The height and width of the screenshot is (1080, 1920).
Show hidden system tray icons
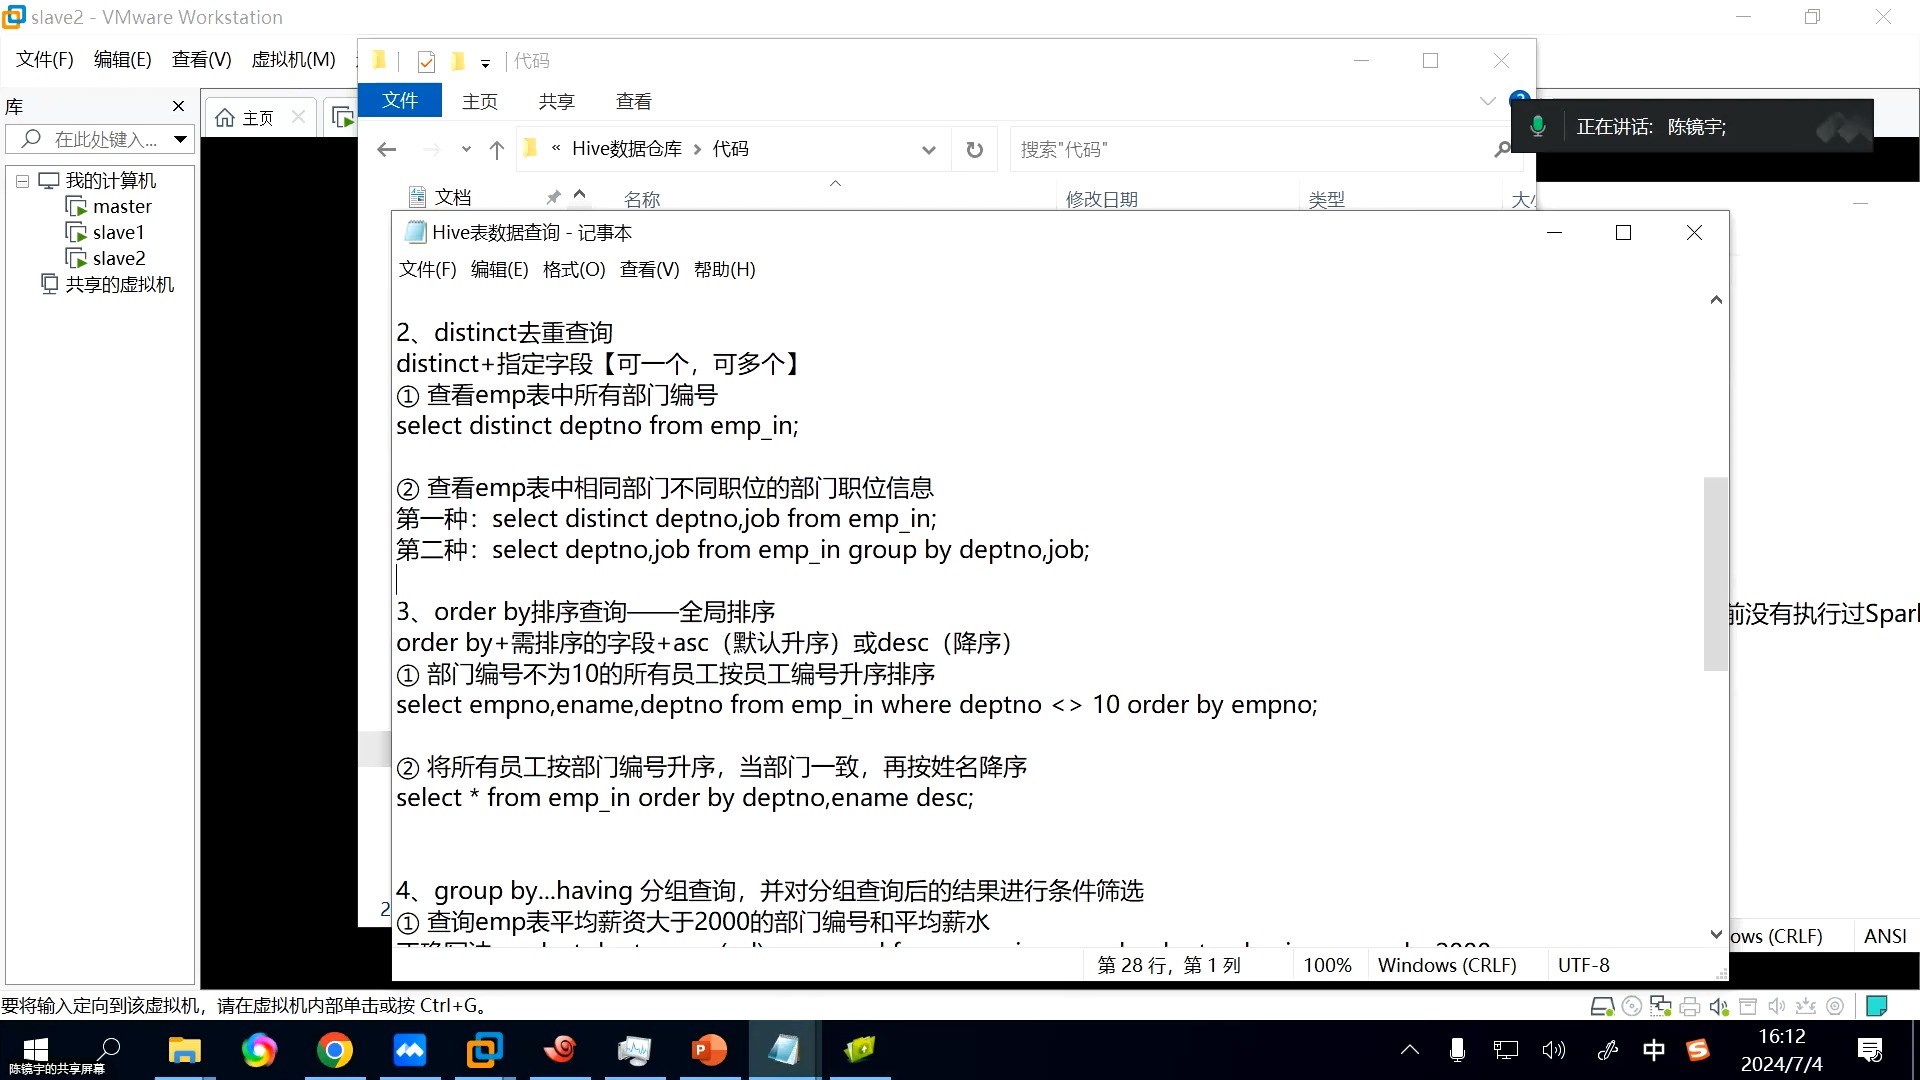pos(1410,1050)
